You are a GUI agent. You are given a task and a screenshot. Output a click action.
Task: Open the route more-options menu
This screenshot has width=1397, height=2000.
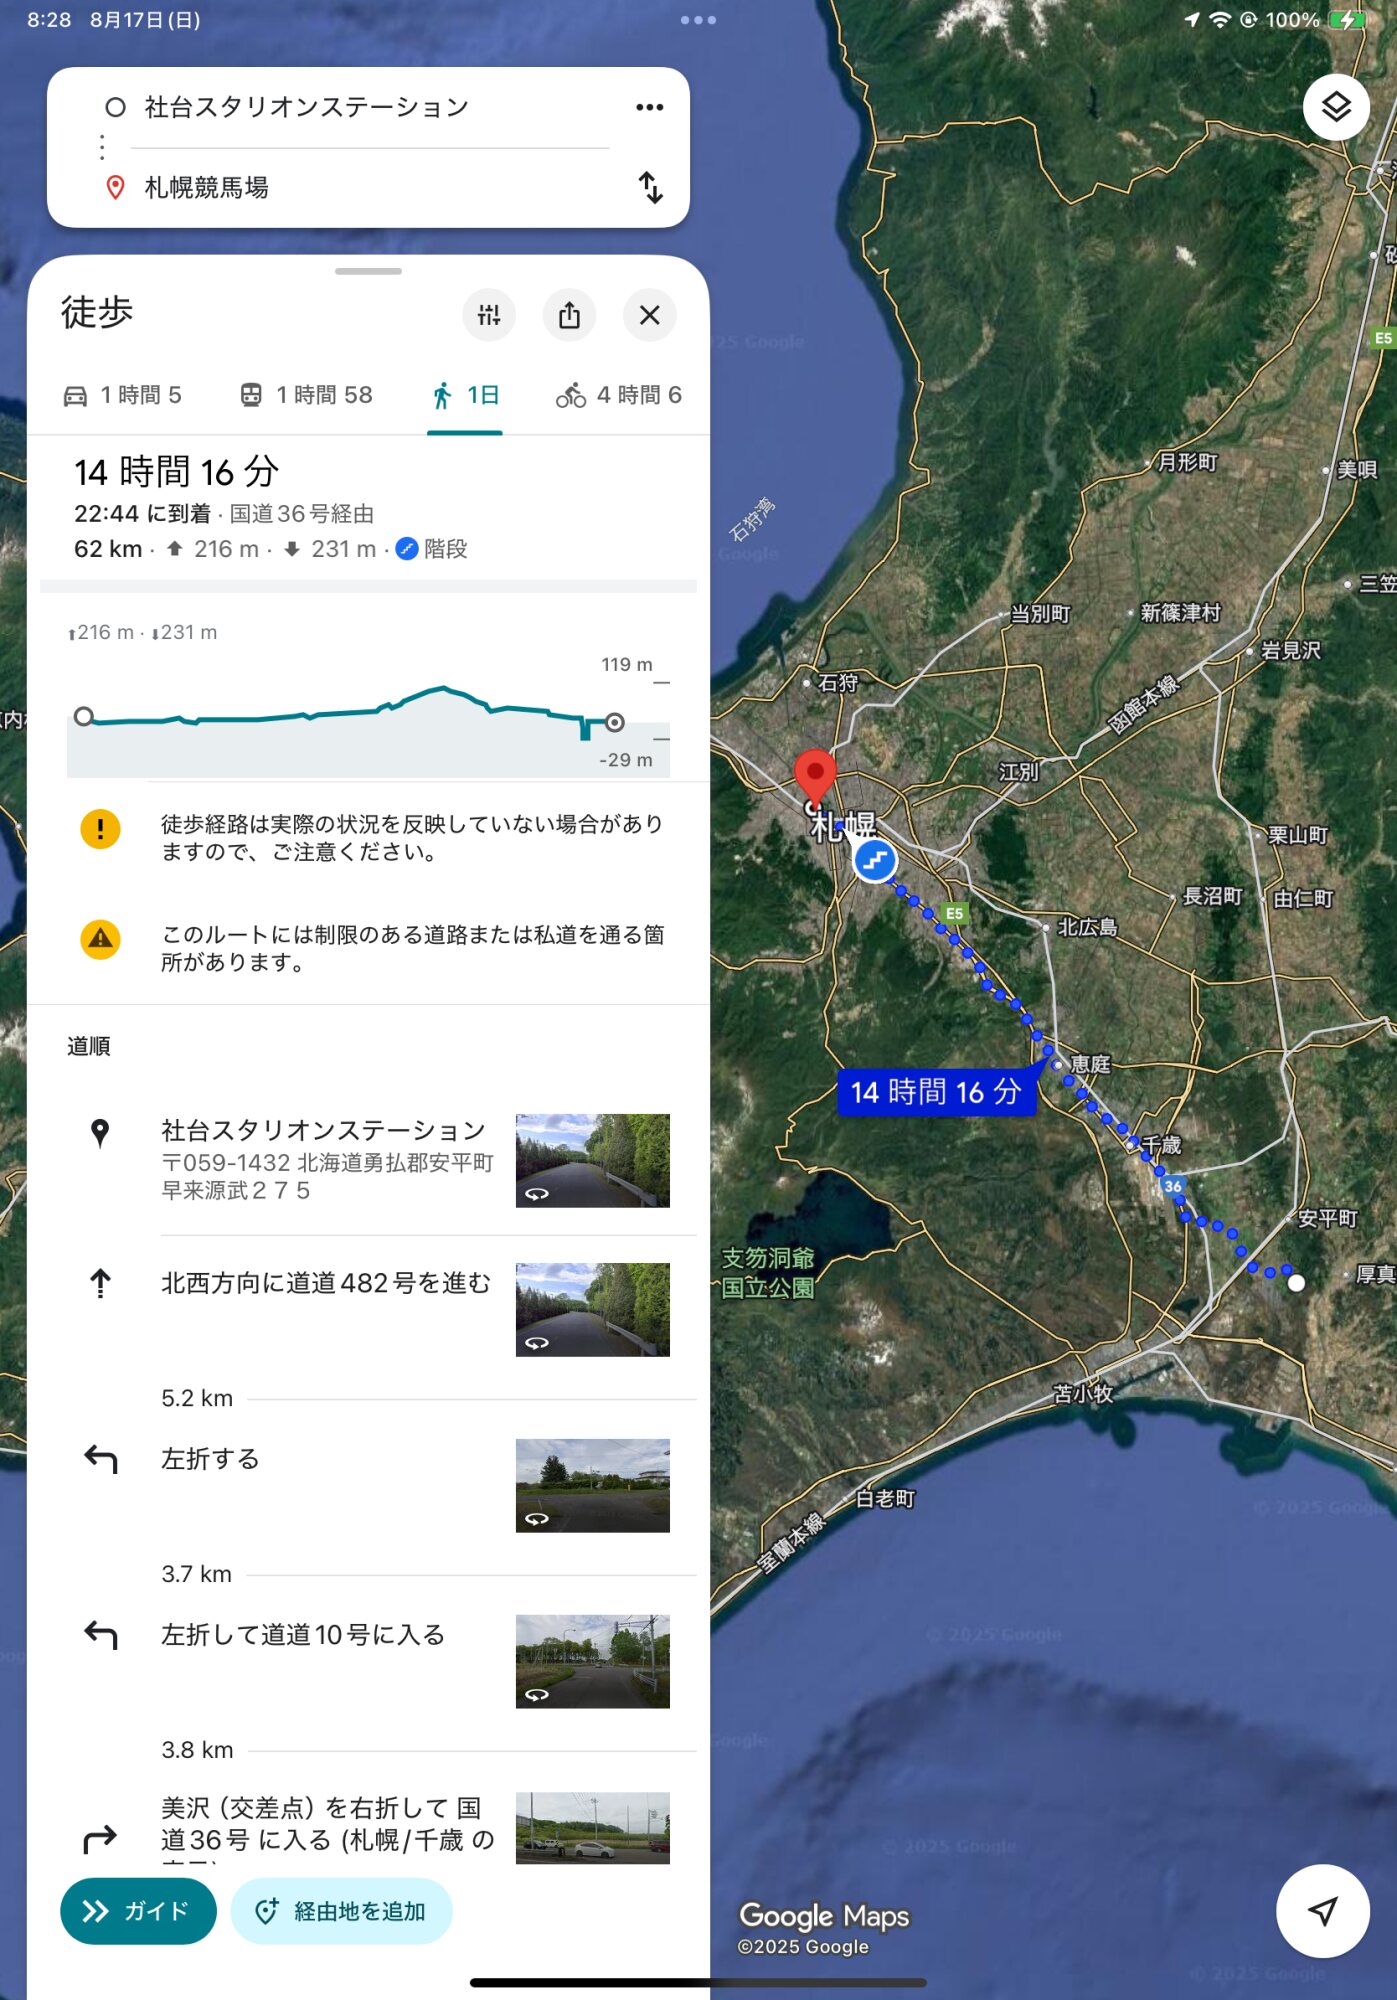[650, 107]
